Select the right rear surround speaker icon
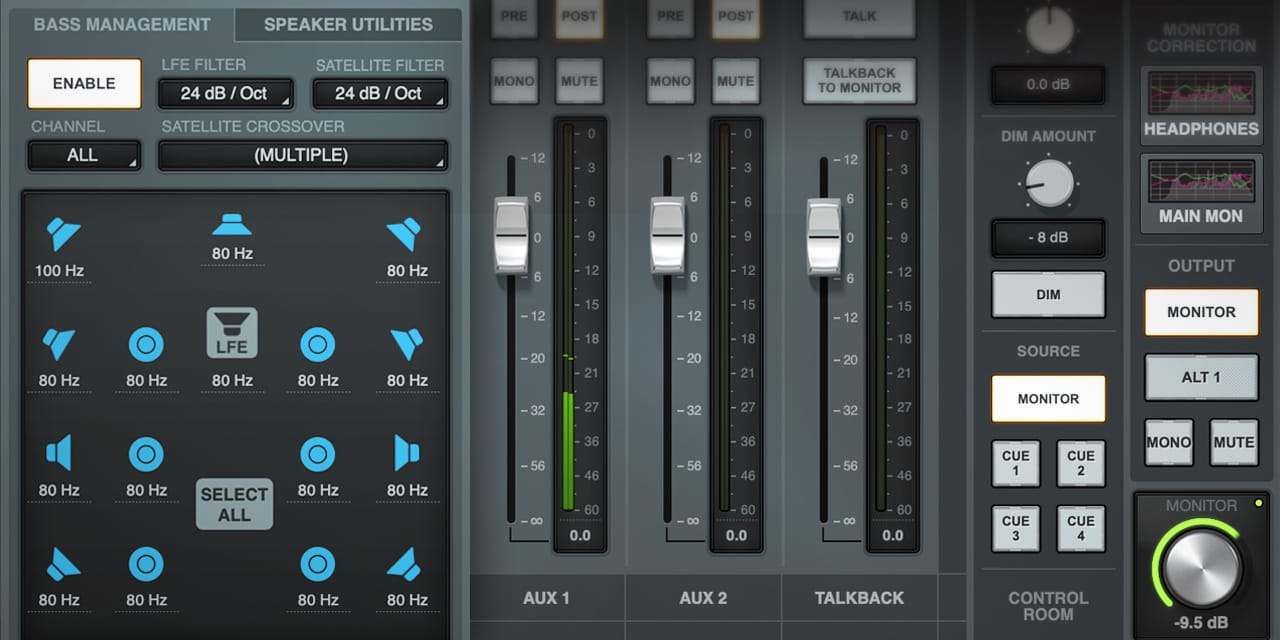This screenshot has width=1280, height=640. pos(404,564)
